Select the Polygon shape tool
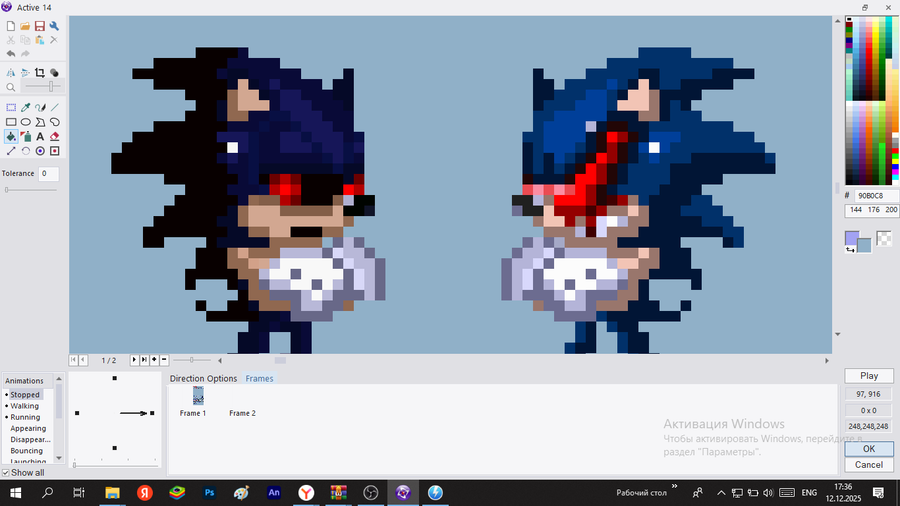Image resolution: width=900 pixels, height=506 pixels. click(x=40, y=122)
